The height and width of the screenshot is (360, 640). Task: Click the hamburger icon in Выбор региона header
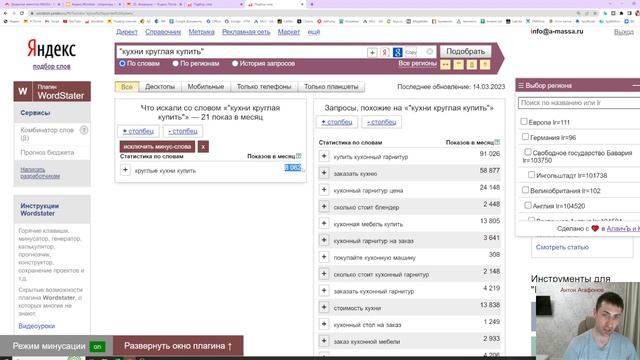(521, 86)
